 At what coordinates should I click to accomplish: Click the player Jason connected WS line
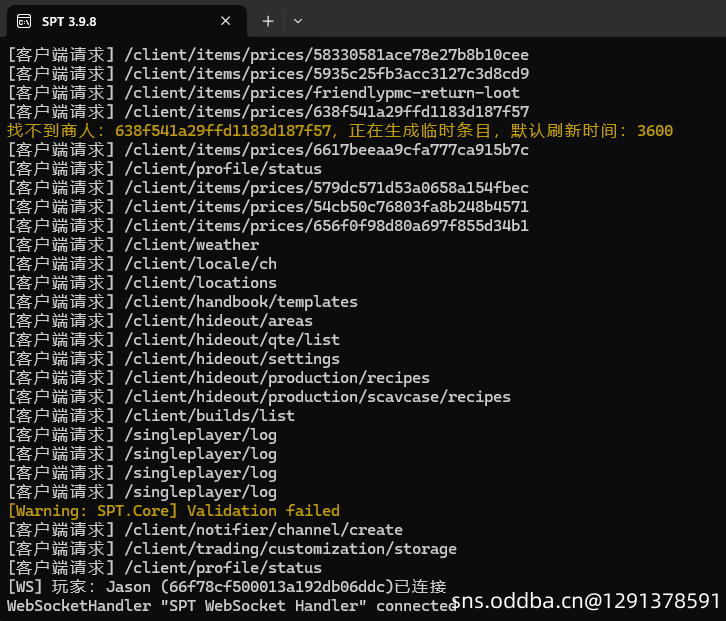coord(227,587)
